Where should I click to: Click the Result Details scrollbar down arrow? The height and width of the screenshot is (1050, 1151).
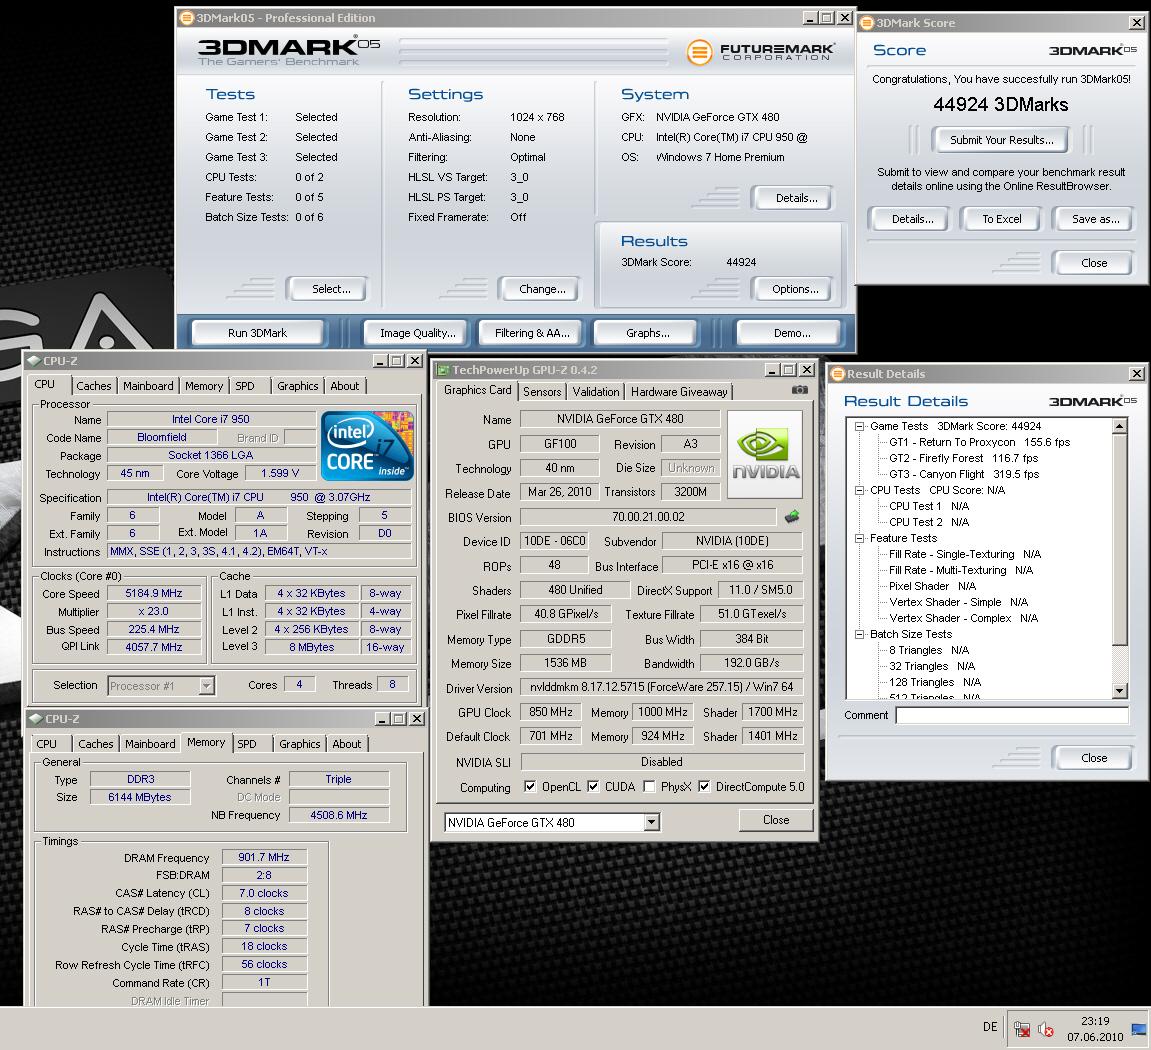click(x=1119, y=691)
